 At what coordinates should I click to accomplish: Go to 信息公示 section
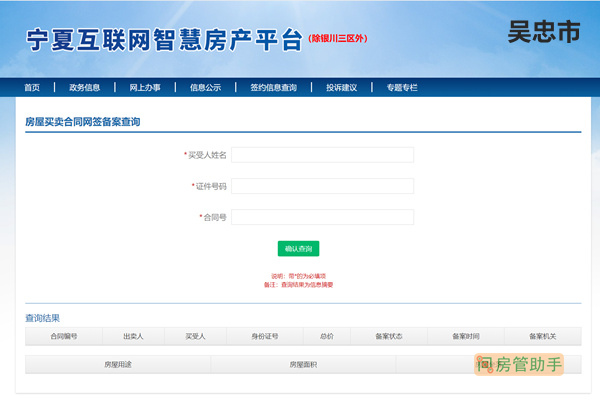tap(205, 88)
